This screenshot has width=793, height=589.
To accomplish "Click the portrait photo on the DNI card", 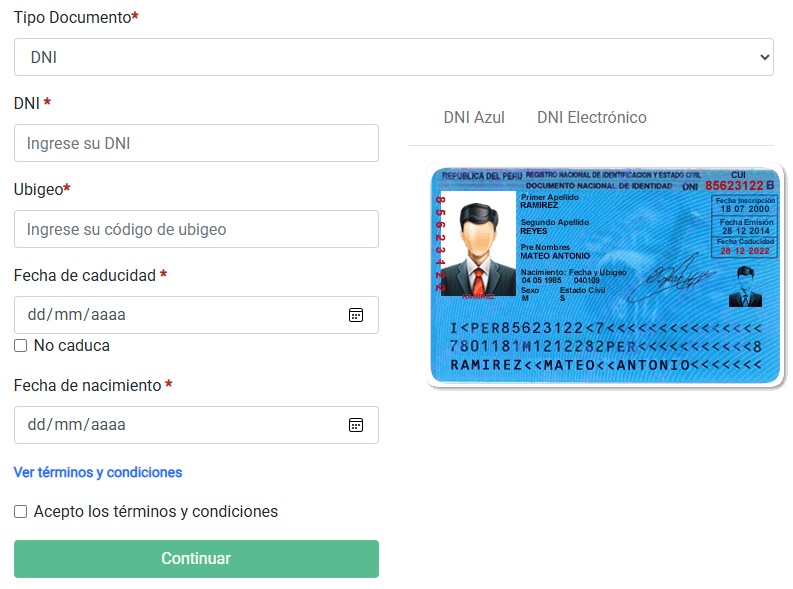I will (479, 244).
